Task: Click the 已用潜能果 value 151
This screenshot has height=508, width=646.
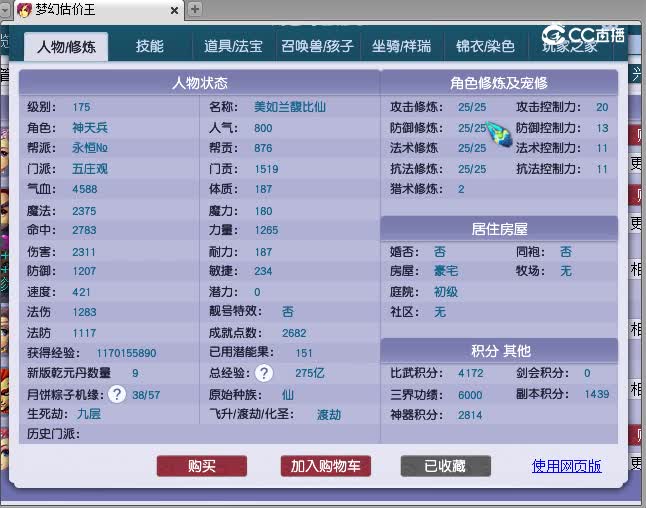Action: (304, 353)
